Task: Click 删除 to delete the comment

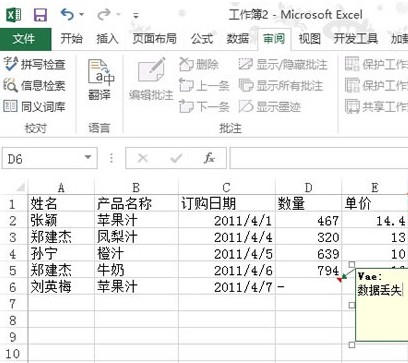Action: tap(199, 64)
